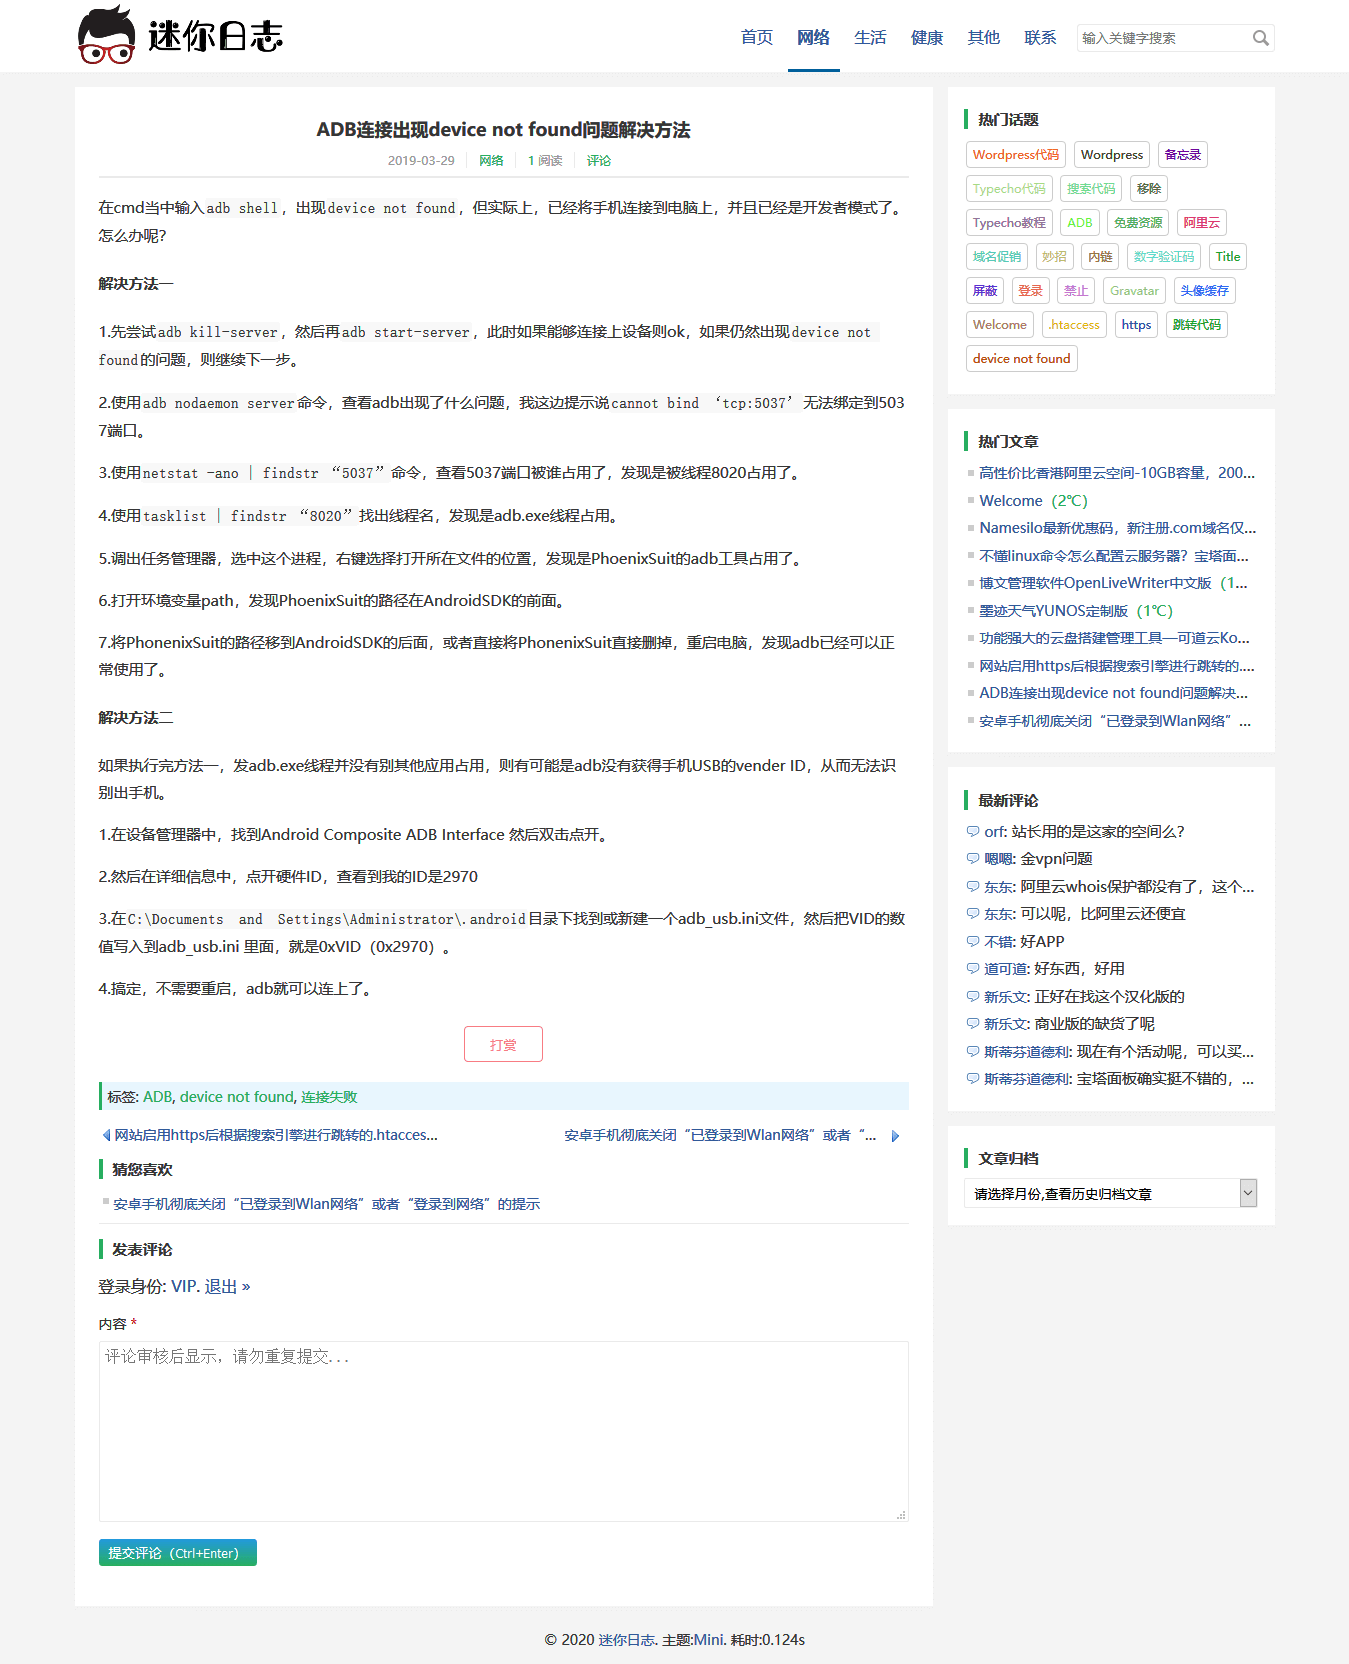Click the Gravatar tag
Viewport: 1349px width, 1664px height.
1134,291
